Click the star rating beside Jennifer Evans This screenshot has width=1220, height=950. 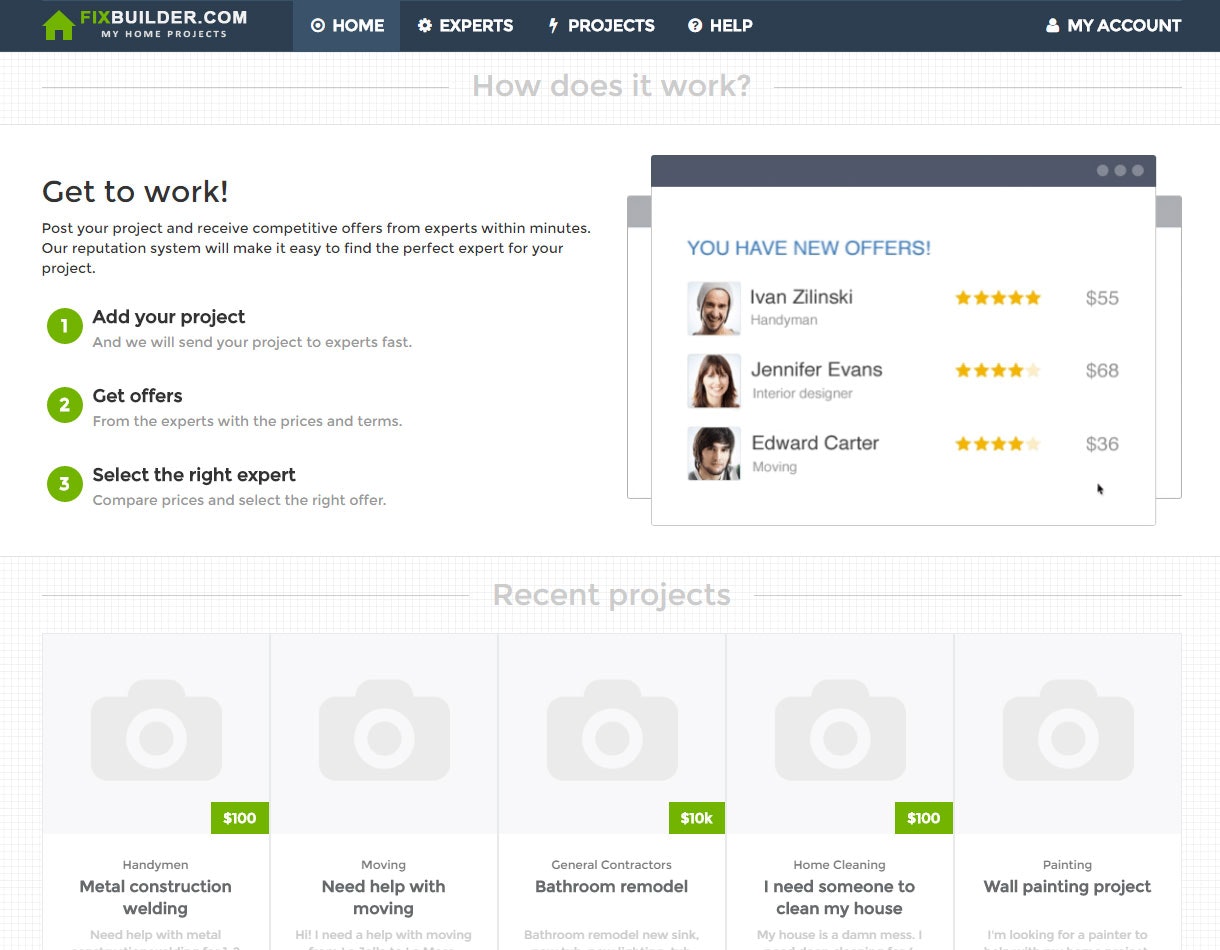tap(997, 370)
